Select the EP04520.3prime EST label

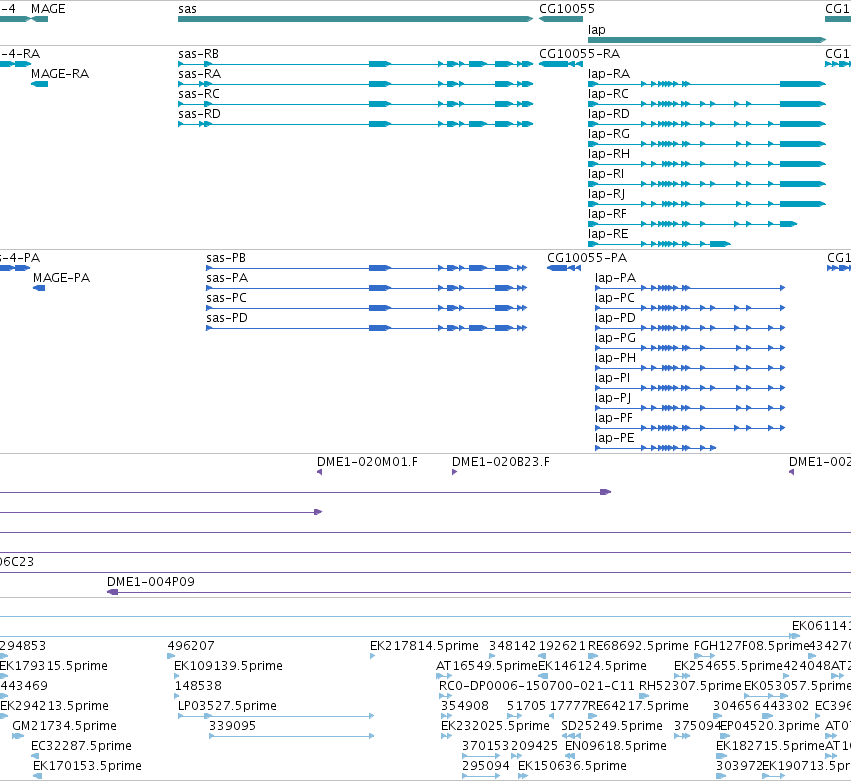[770, 726]
